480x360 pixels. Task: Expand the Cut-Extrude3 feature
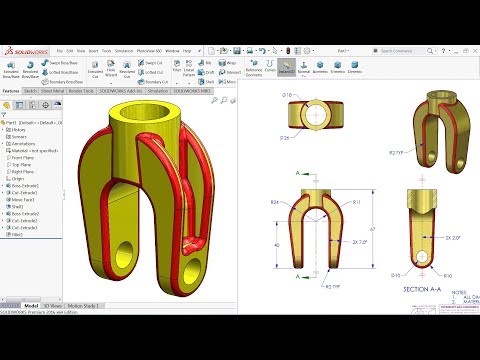(3, 228)
